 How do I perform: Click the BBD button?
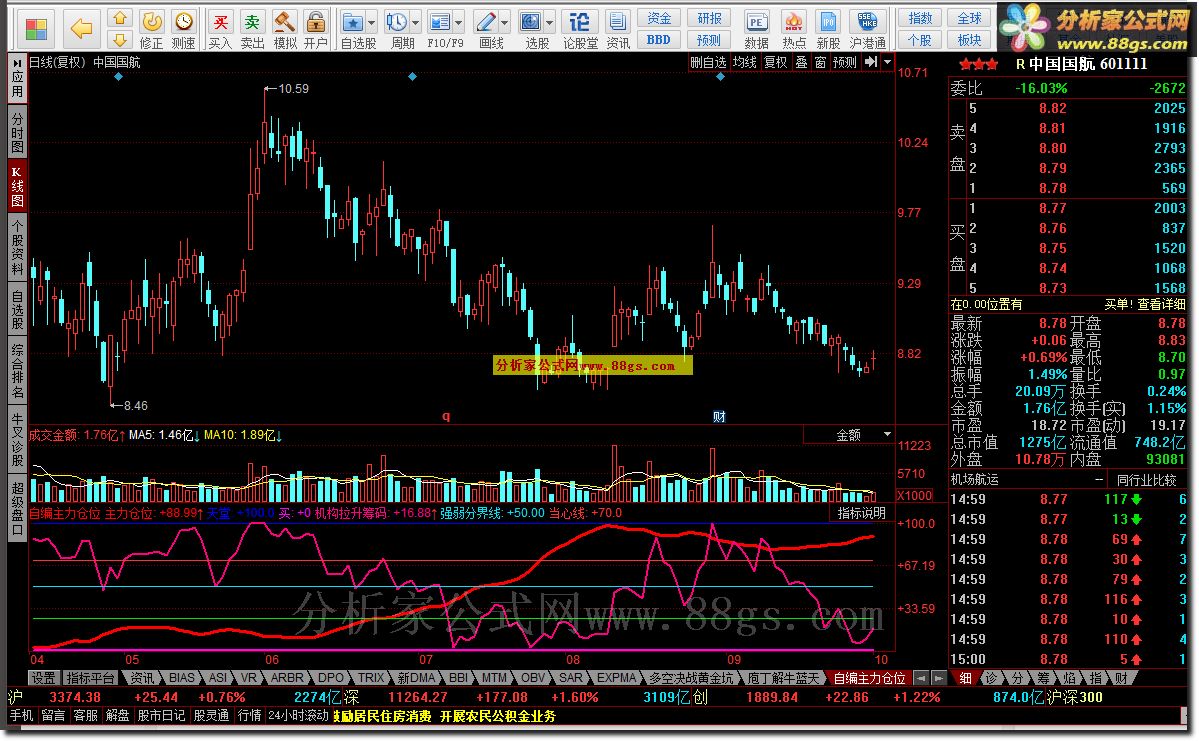click(658, 40)
